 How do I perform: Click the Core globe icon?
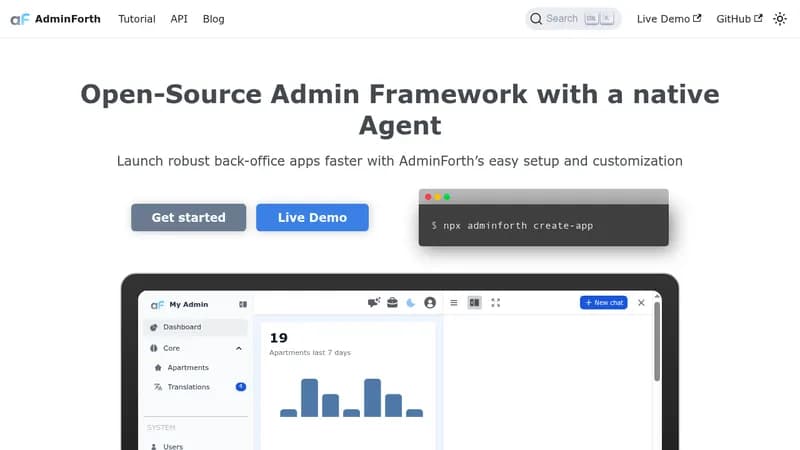tap(154, 348)
